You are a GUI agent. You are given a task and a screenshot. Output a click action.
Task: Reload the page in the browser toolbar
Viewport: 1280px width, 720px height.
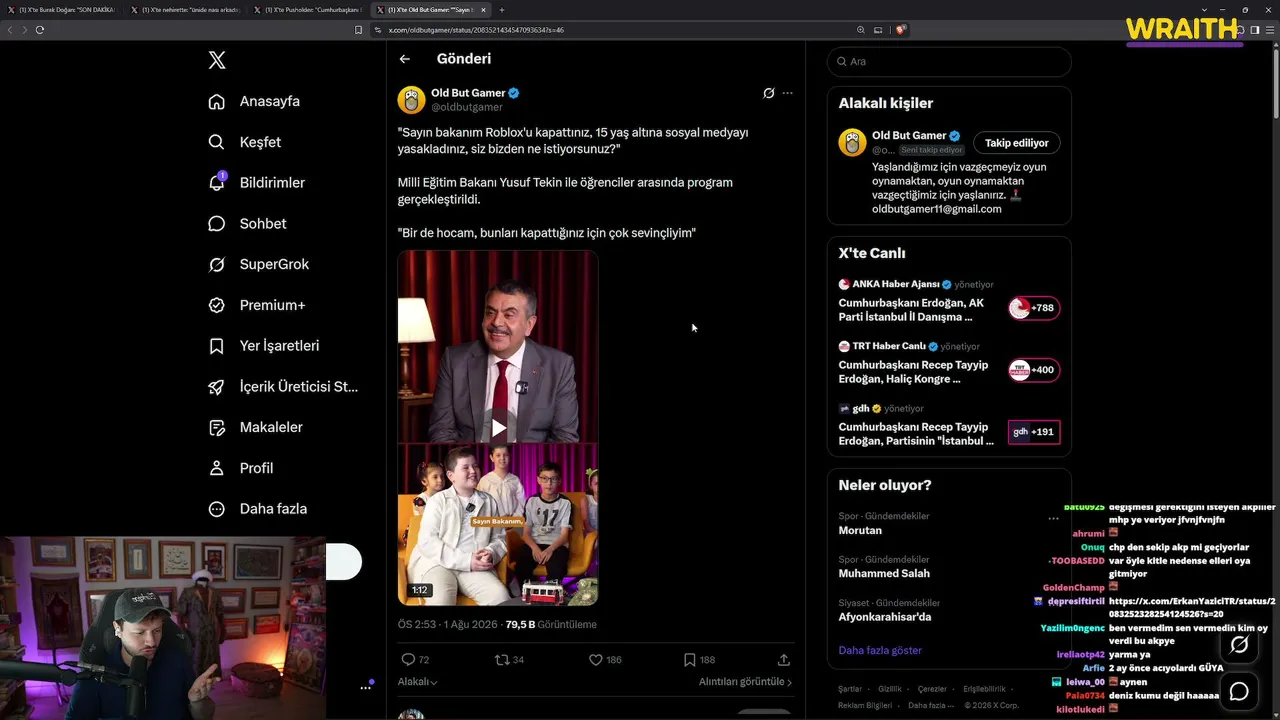[40, 30]
